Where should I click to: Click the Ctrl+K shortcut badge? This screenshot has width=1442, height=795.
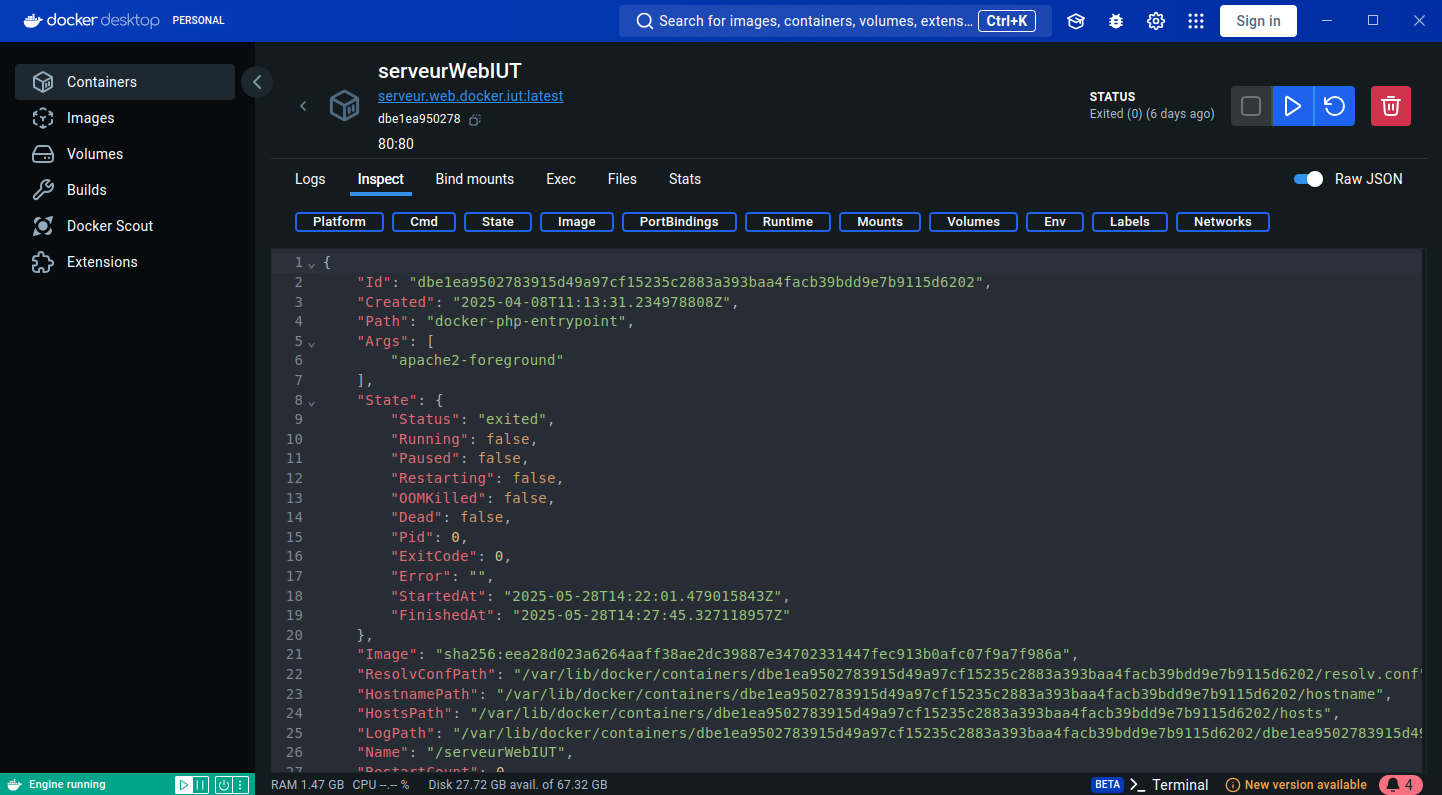(x=1007, y=21)
